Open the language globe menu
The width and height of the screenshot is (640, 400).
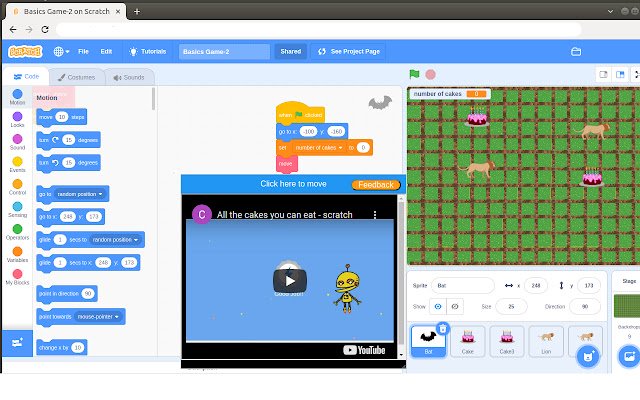point(61,51)
